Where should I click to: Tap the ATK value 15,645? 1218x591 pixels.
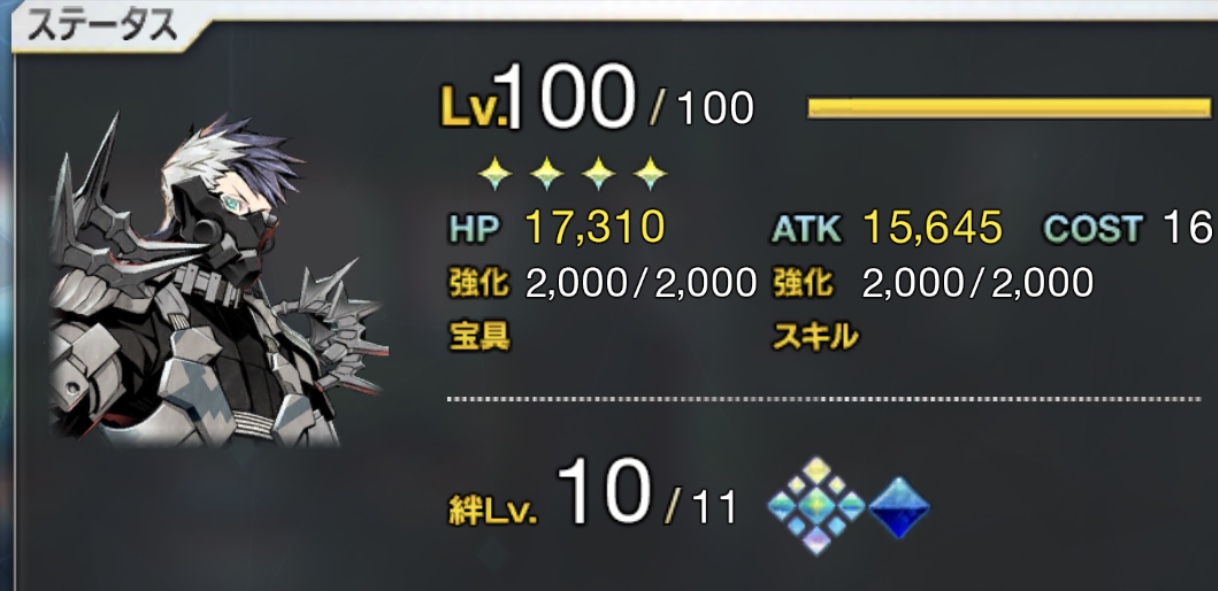(932, 229)
